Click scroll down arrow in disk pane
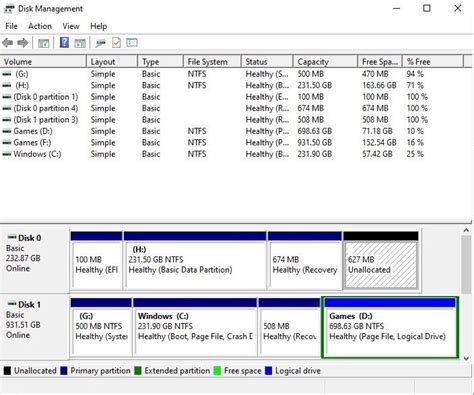The width and height of the screenshot is (474, 395). coord(466,358)
